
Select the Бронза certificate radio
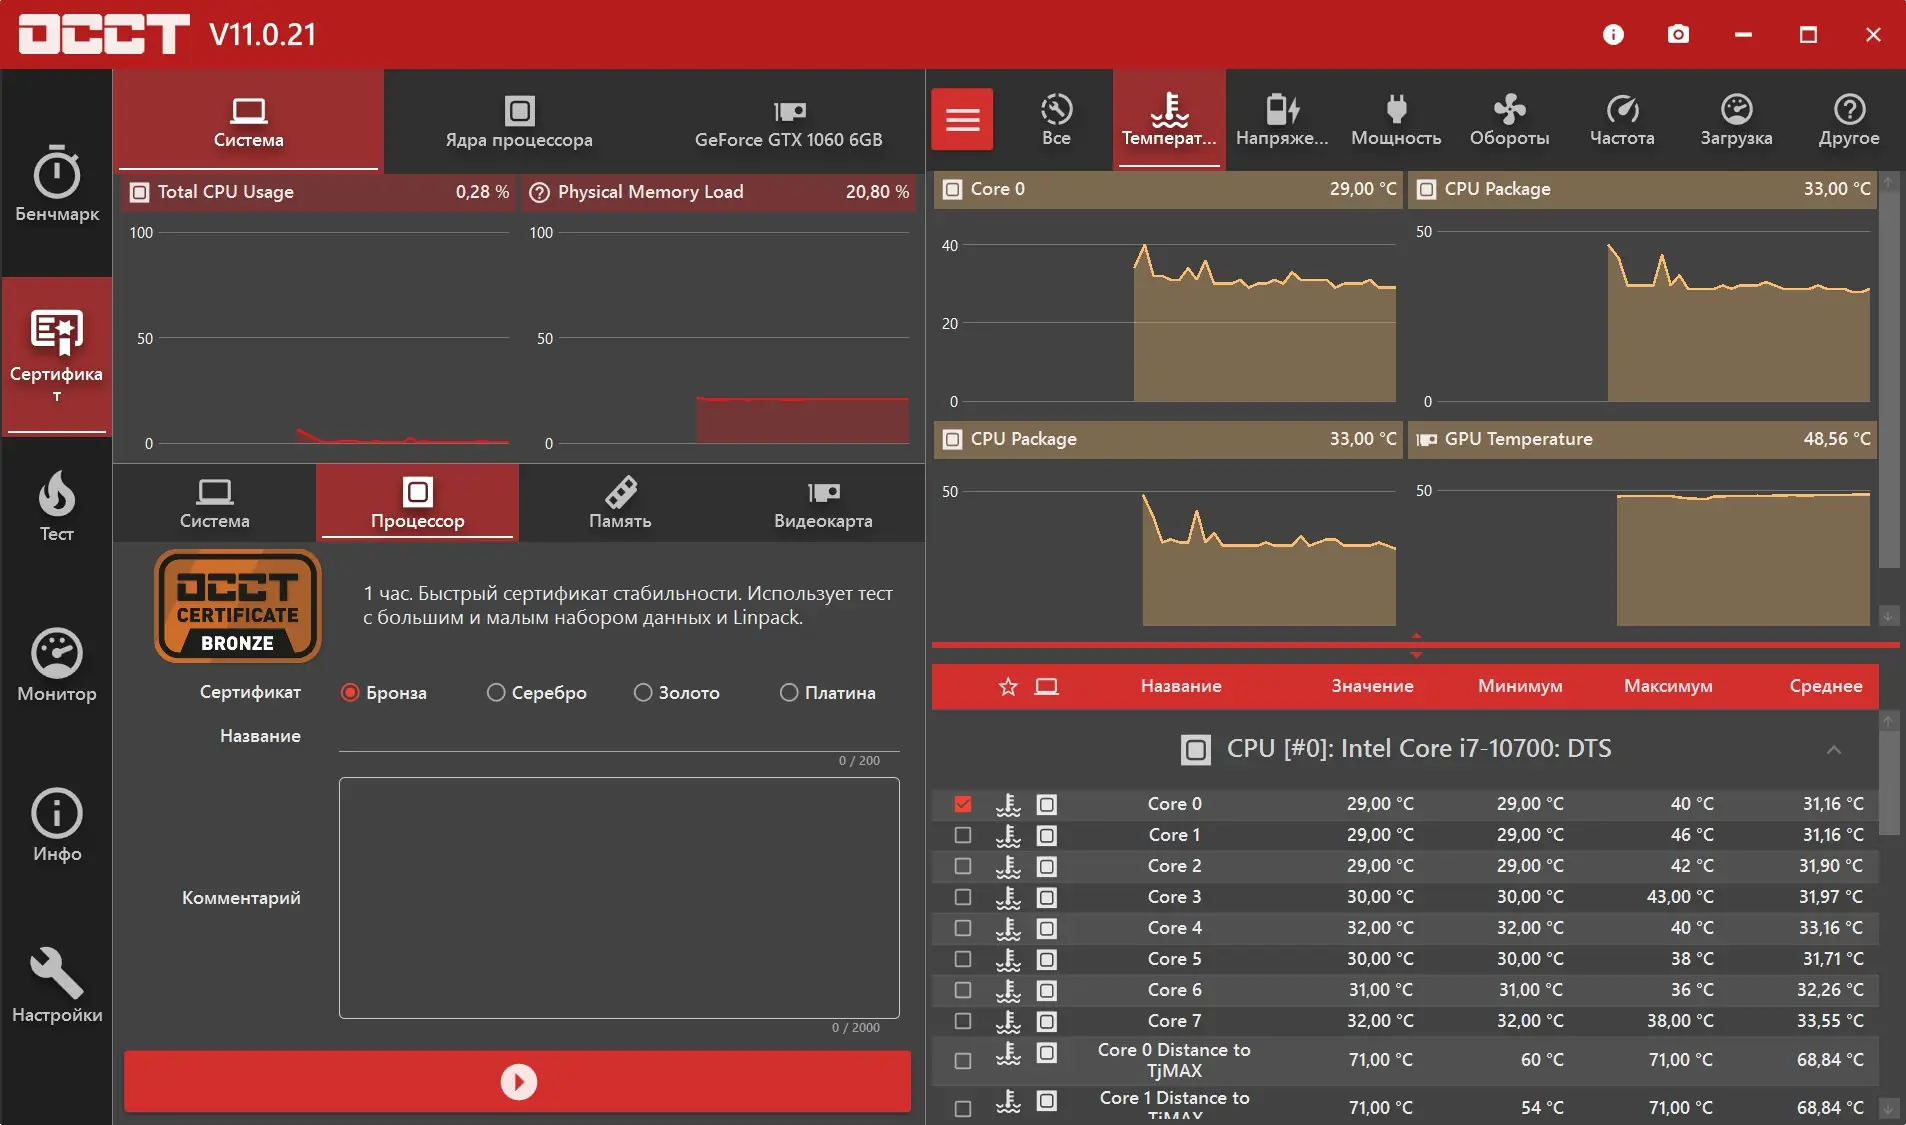coord(350,693)
